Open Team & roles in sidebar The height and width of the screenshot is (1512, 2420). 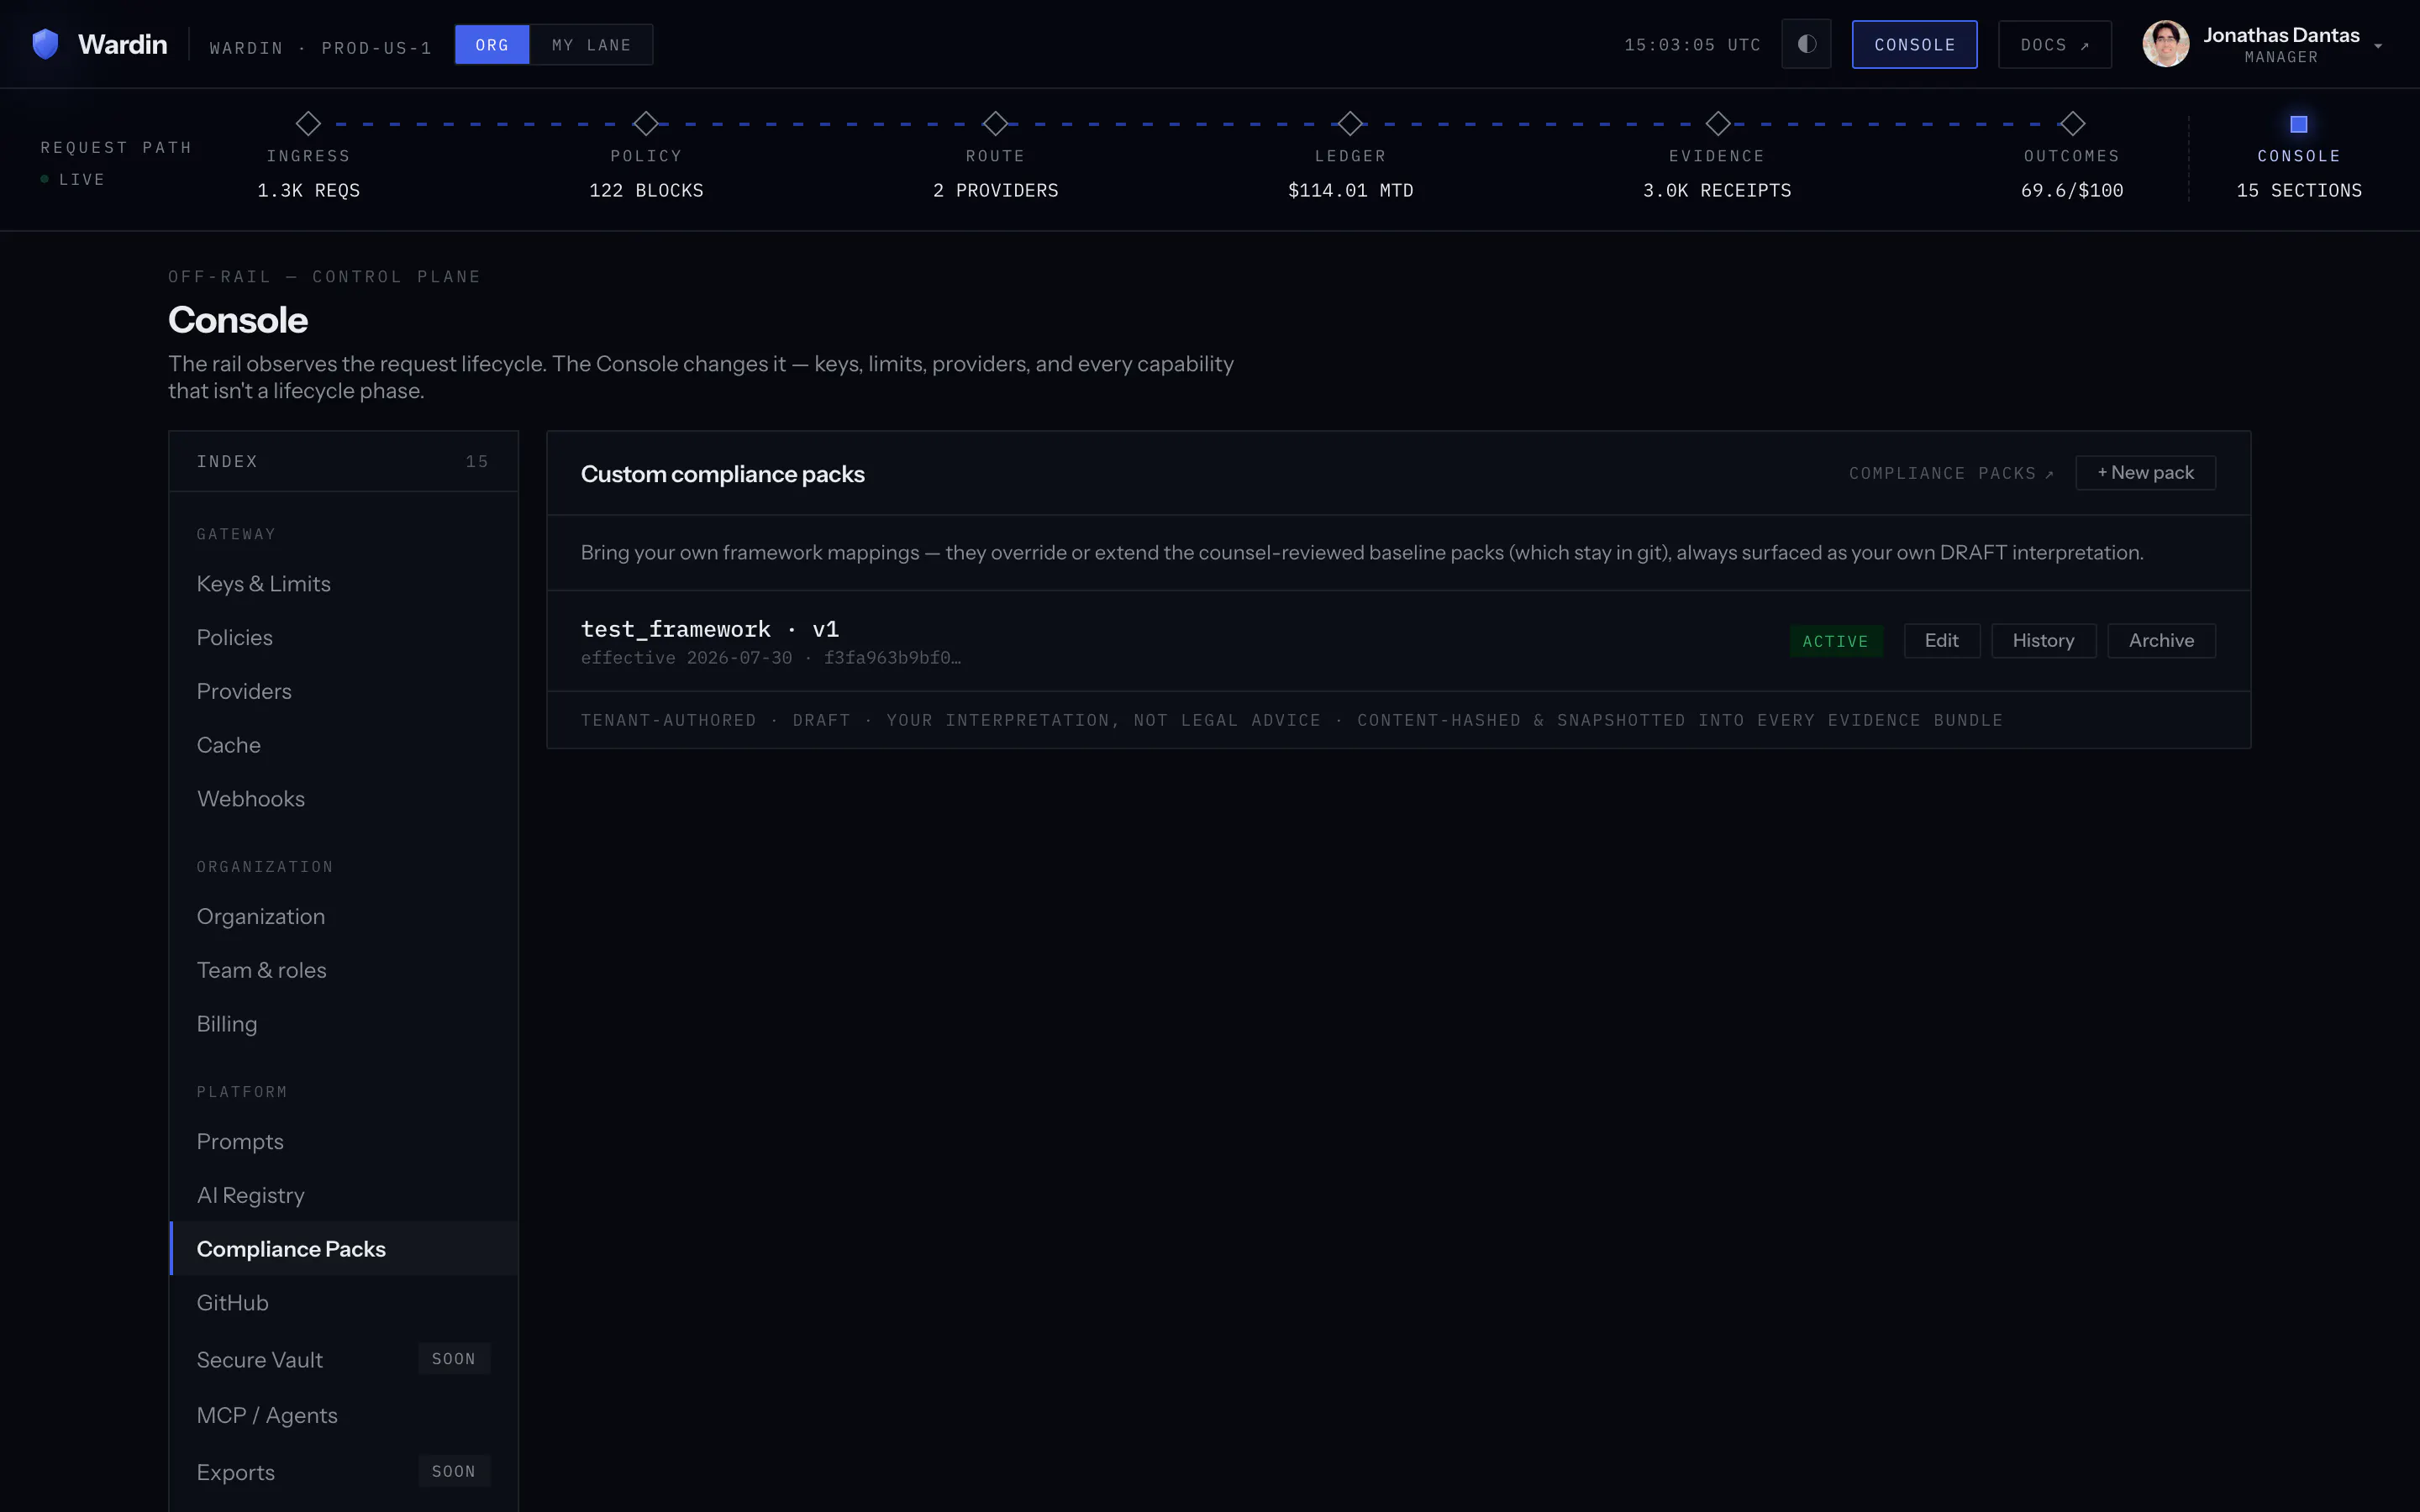click(344, 971)
